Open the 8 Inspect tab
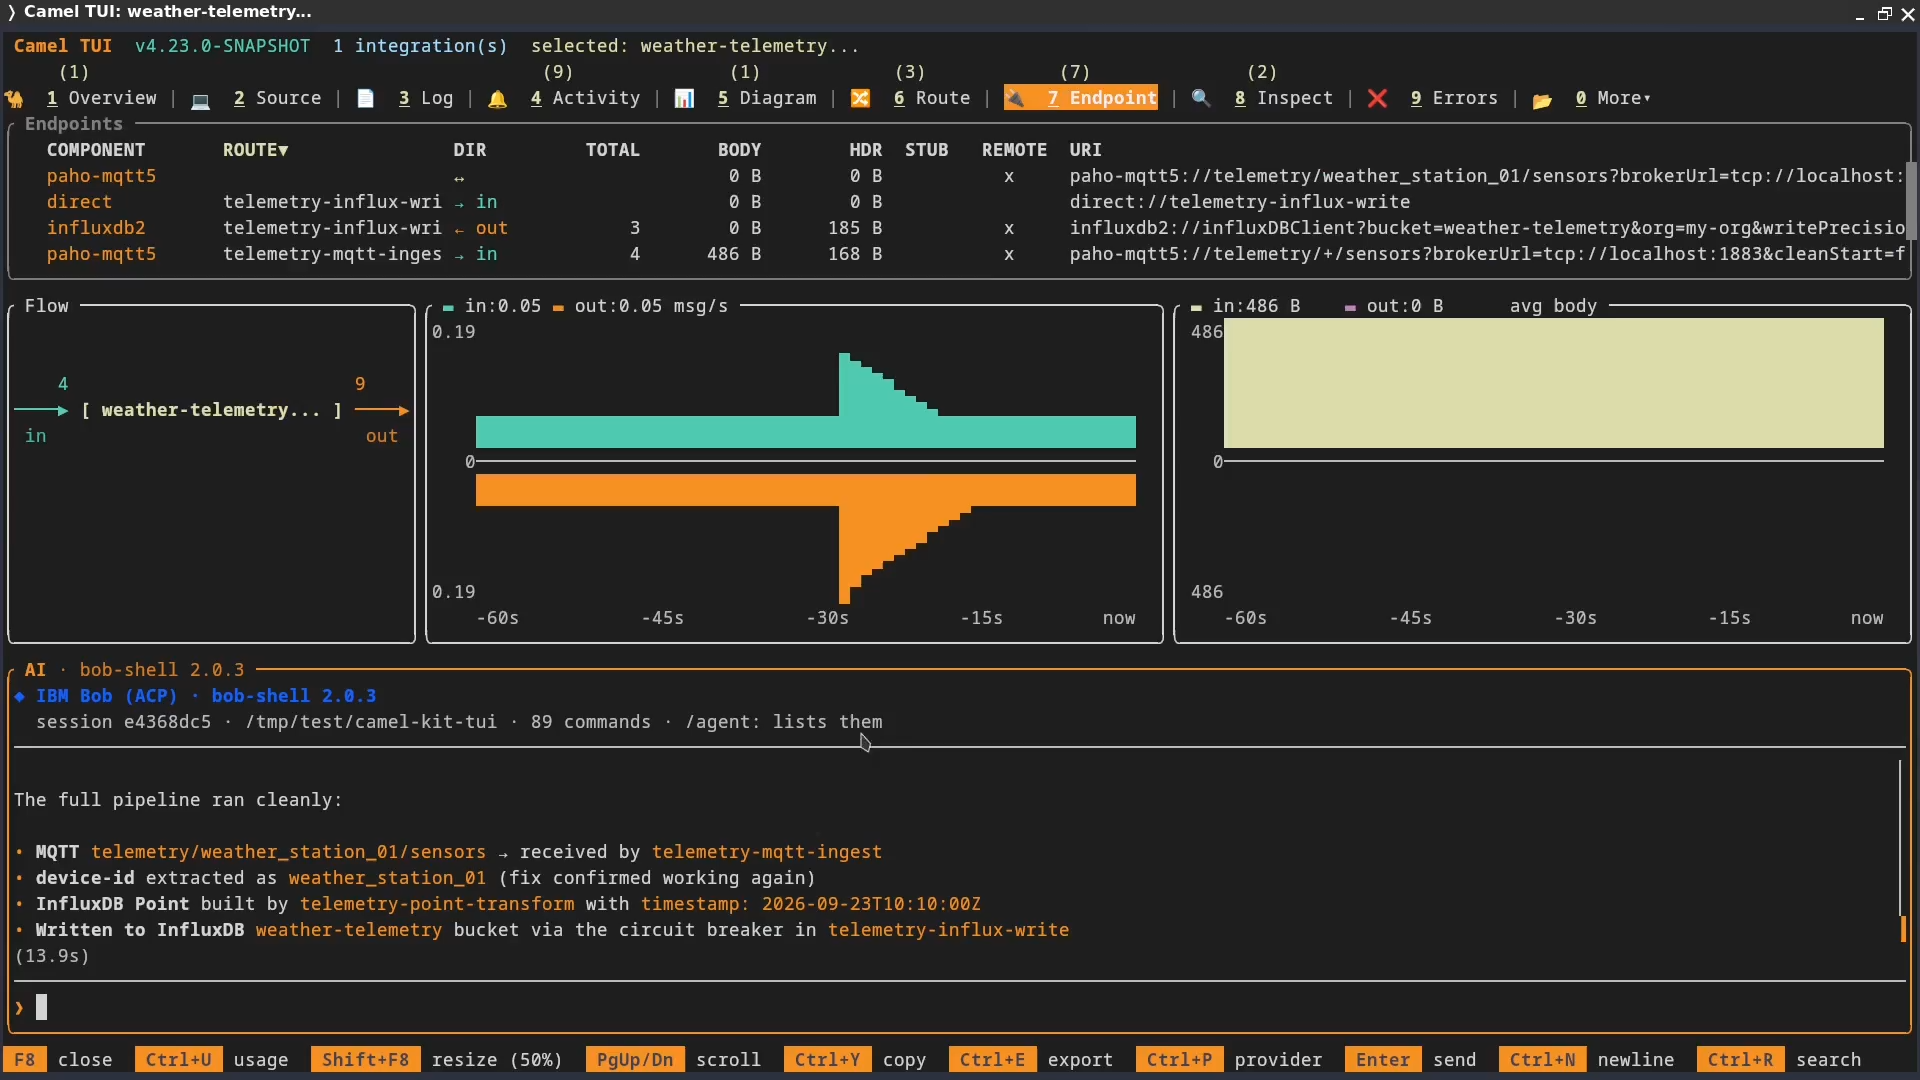 (x=1284, y=98)
